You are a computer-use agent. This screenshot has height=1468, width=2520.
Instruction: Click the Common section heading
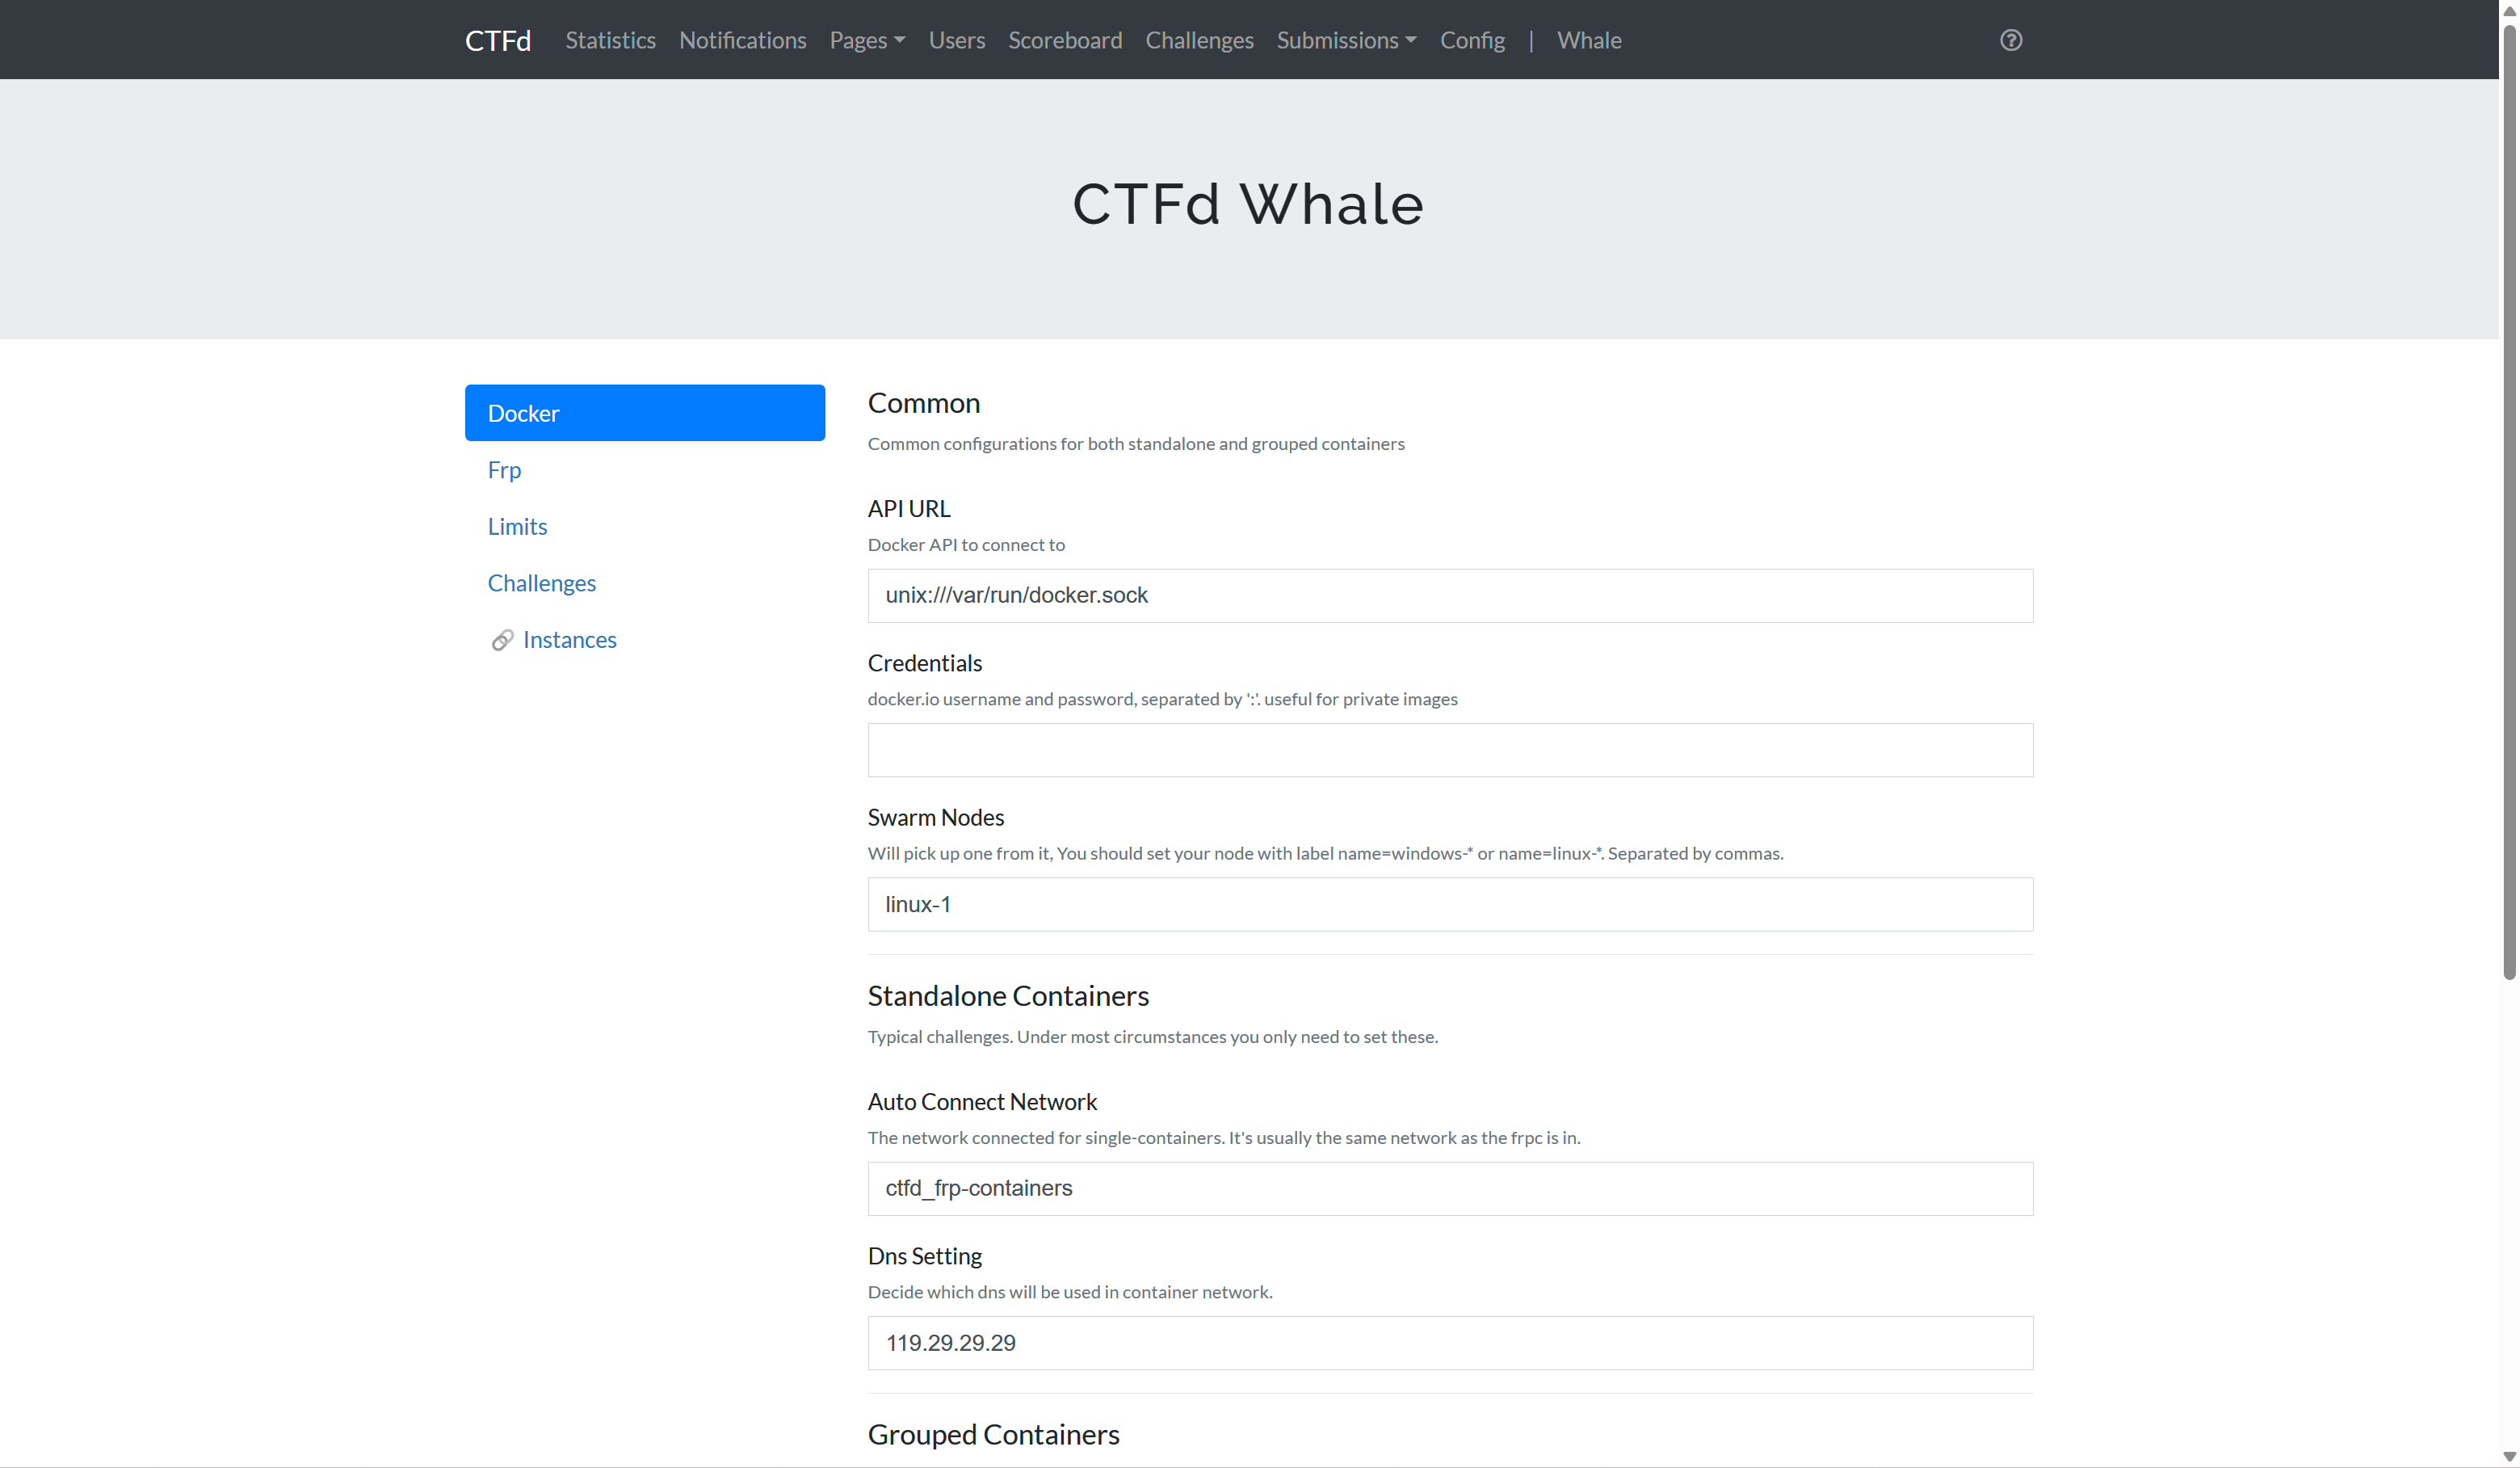click(x=923, y=403)
